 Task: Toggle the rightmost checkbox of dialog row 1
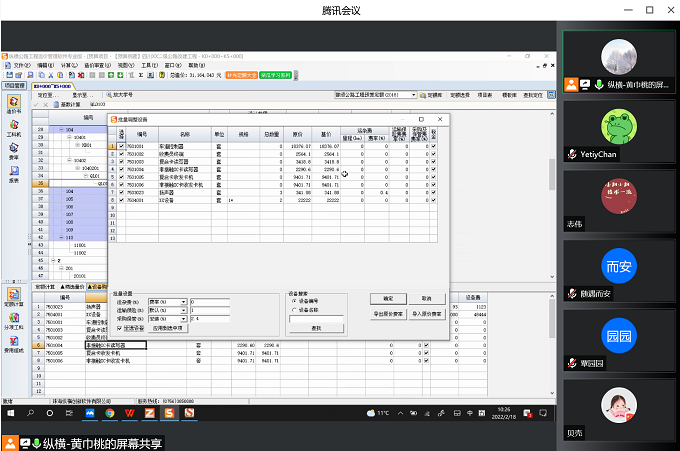[433, 146]
